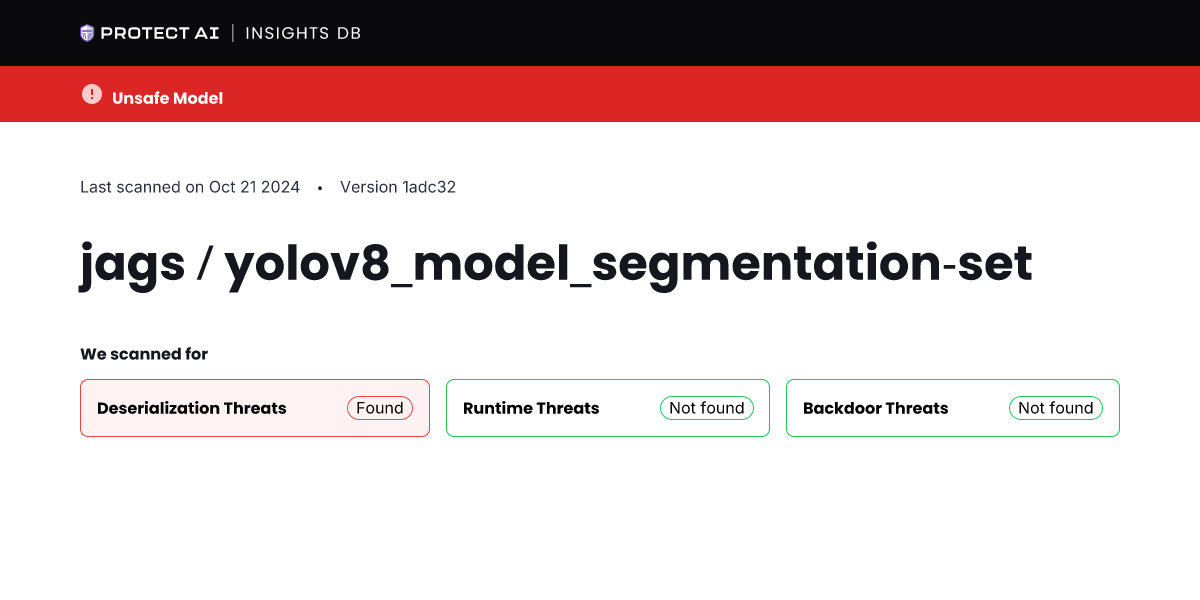
Task: Click the slash separator in the model title
Action: click(x=205, y=263)
